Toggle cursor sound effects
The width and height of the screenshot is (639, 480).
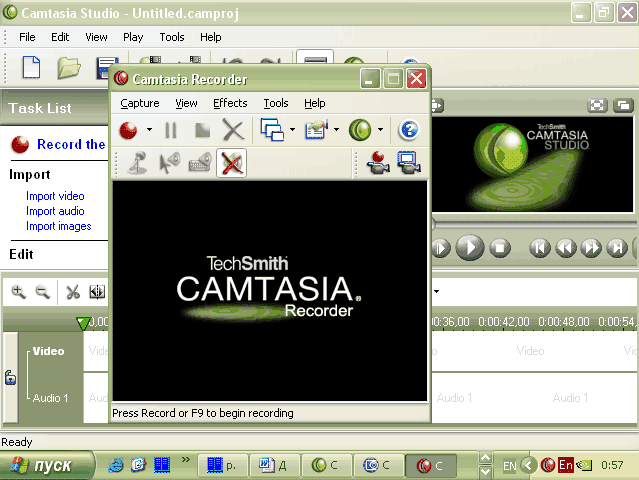click(x=170, y=163)
